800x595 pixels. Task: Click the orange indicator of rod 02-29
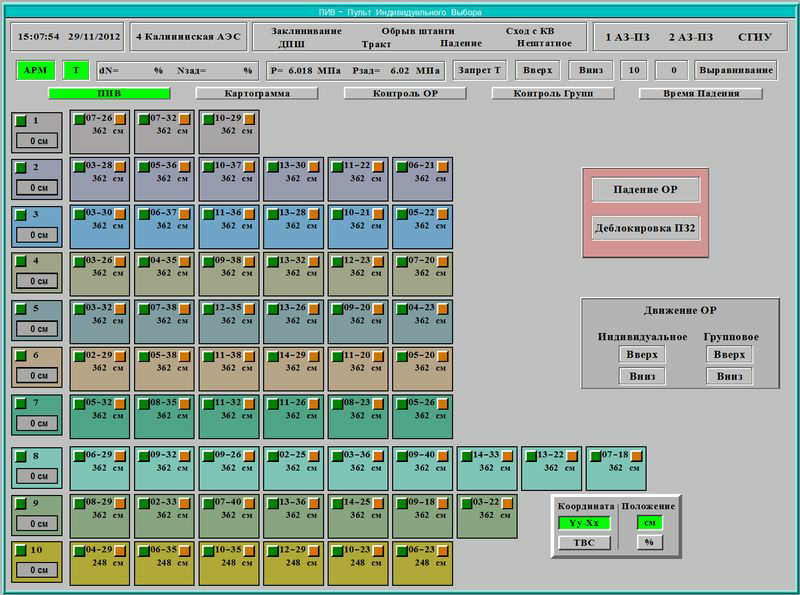click(120, 356)
